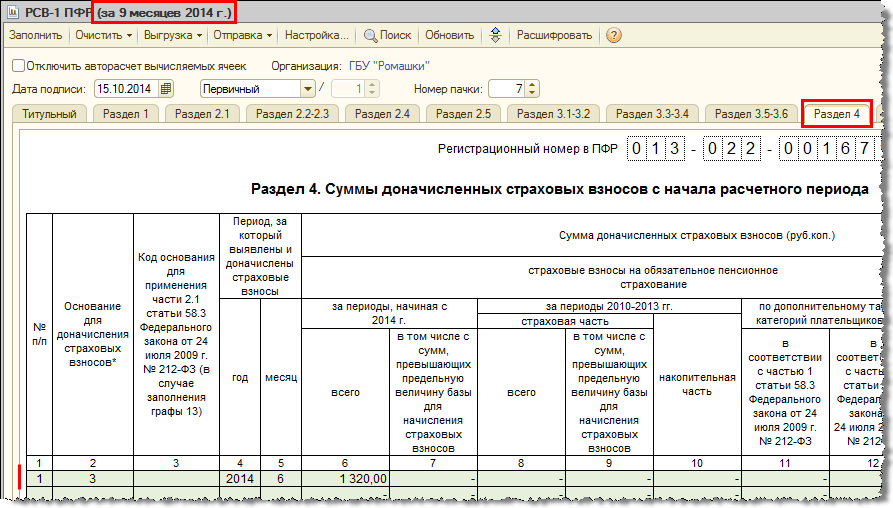Switch to the Титульный tab
Image resolution: width=893 pixels, height=508 pixels.
coord(50,114)
